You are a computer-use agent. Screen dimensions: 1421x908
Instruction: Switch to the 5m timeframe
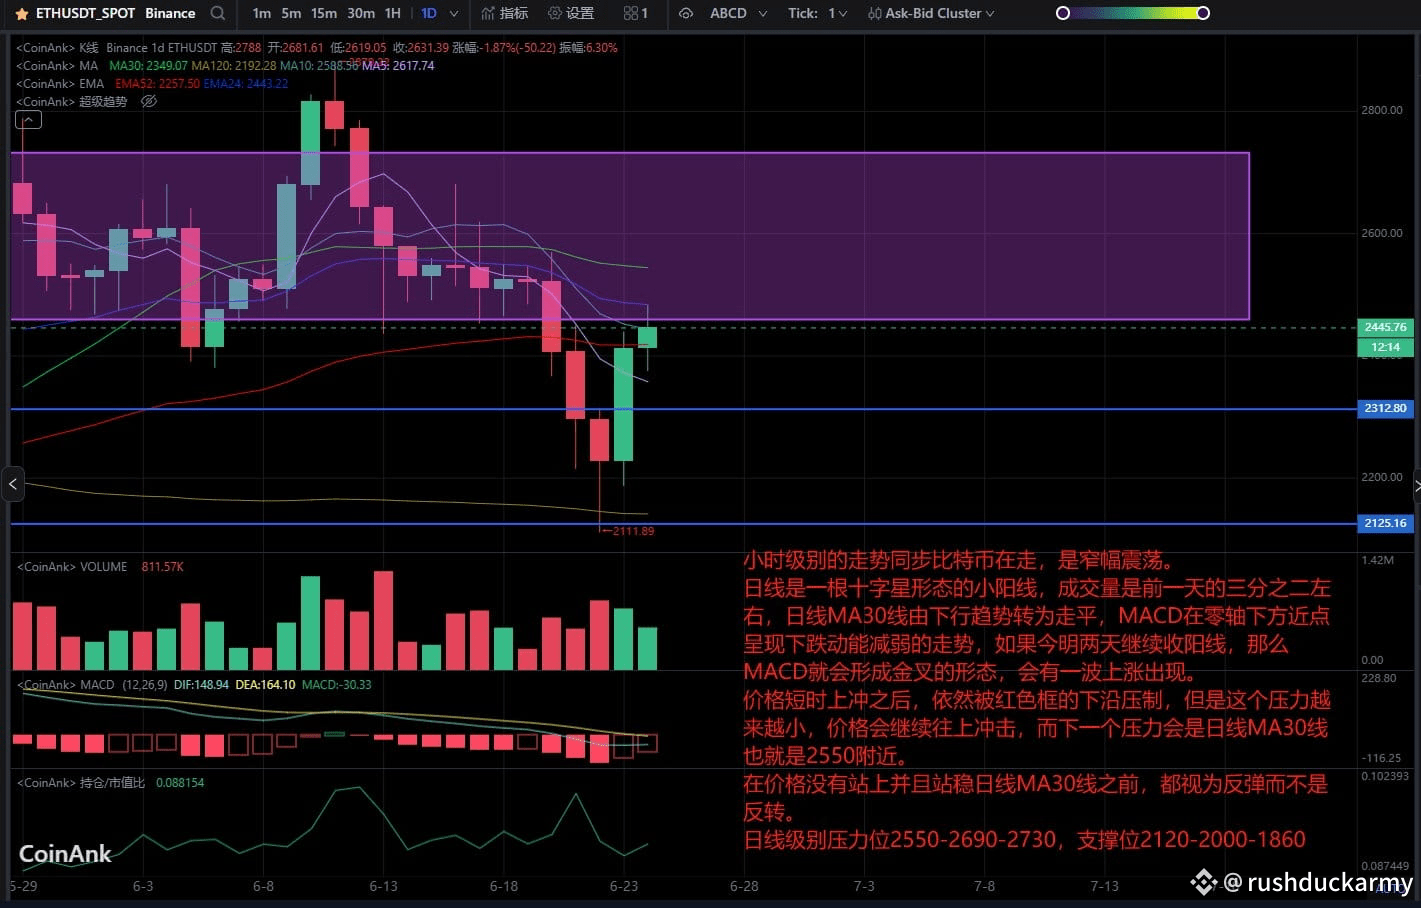point(291,13)
